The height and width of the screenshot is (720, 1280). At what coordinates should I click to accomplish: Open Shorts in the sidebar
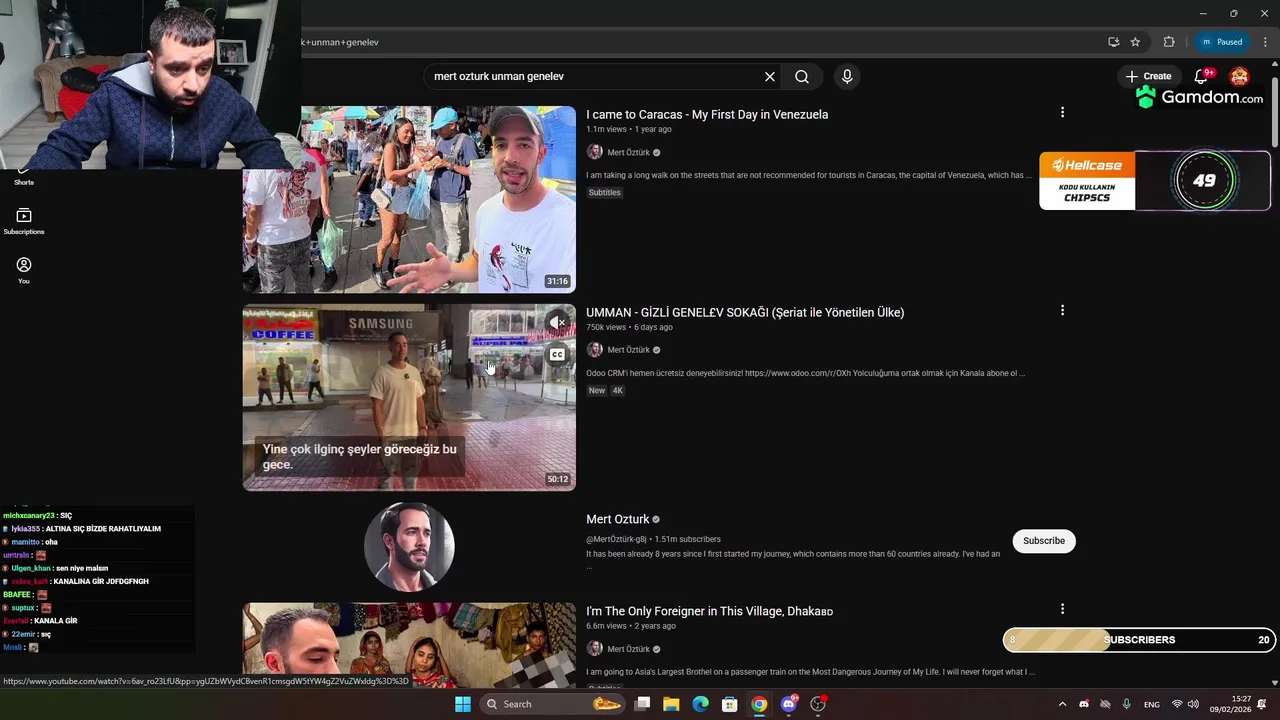(x=24, y=176)
